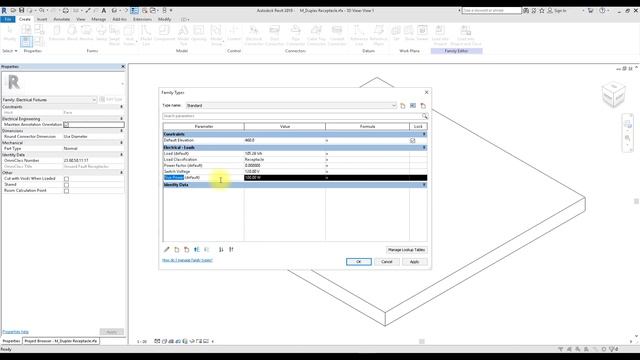Switch to the Manage ribbon tab
Screen dimensions: 640x360
99,19
